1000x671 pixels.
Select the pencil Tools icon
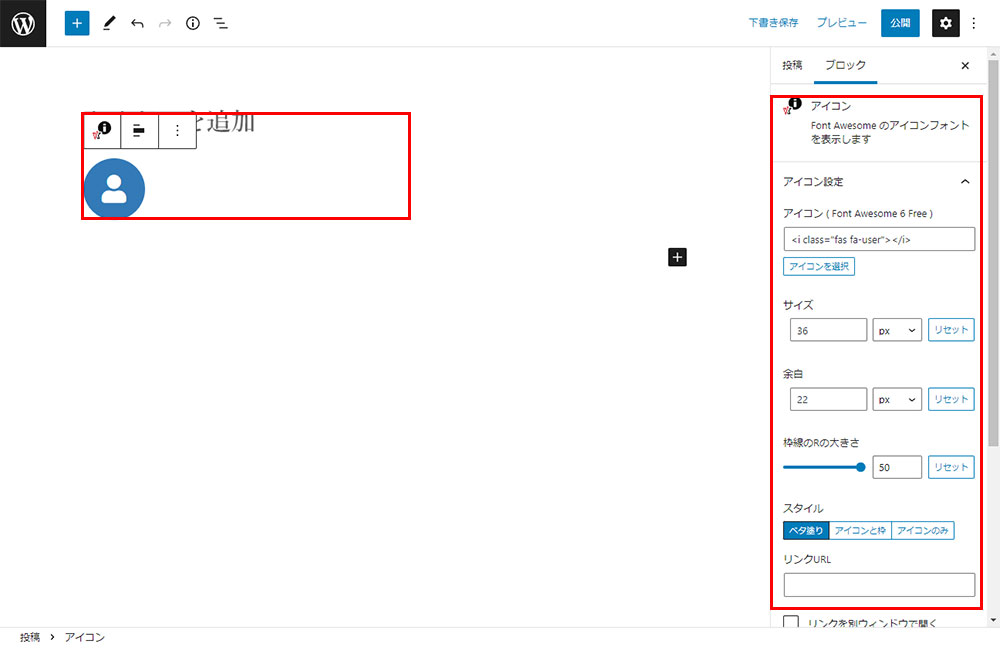point(109,23)
